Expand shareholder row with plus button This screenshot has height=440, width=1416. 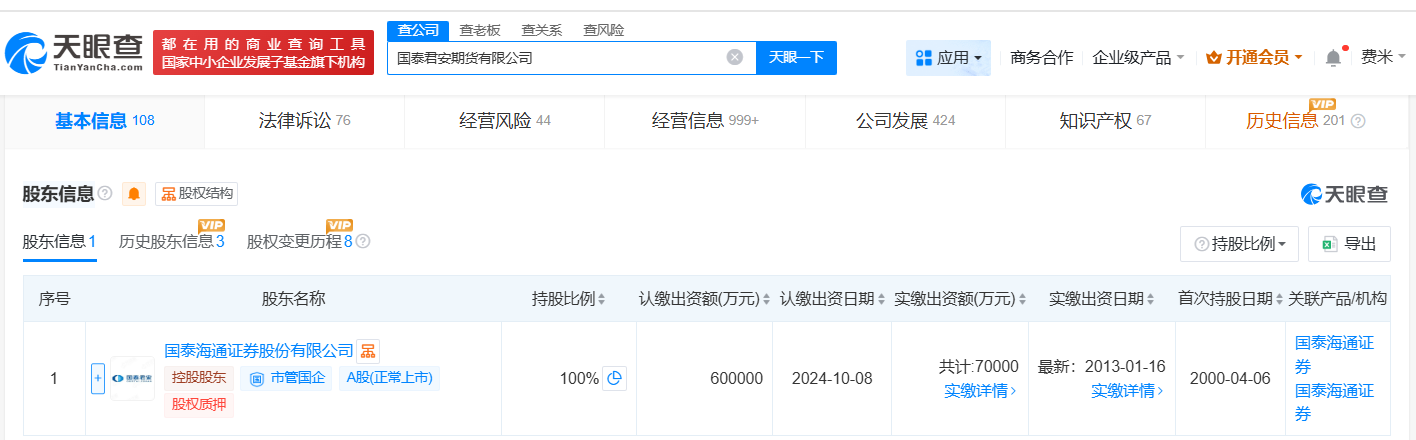[x=98, y=379]
